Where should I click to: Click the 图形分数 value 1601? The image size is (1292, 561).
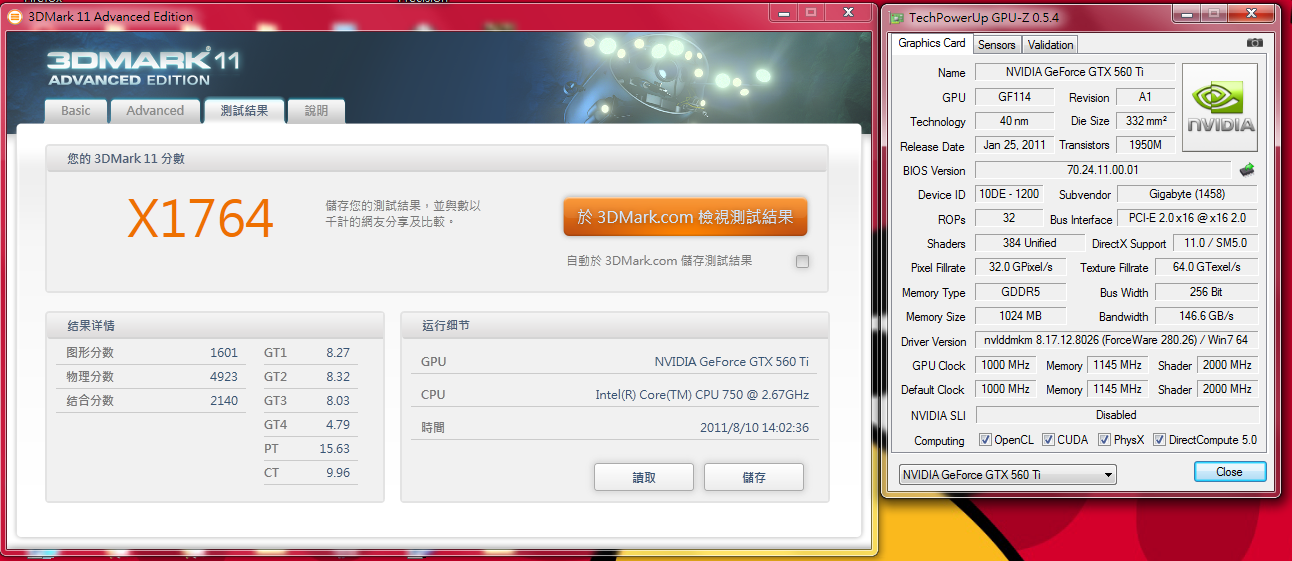pyautogui.click(x=224, y=353)
